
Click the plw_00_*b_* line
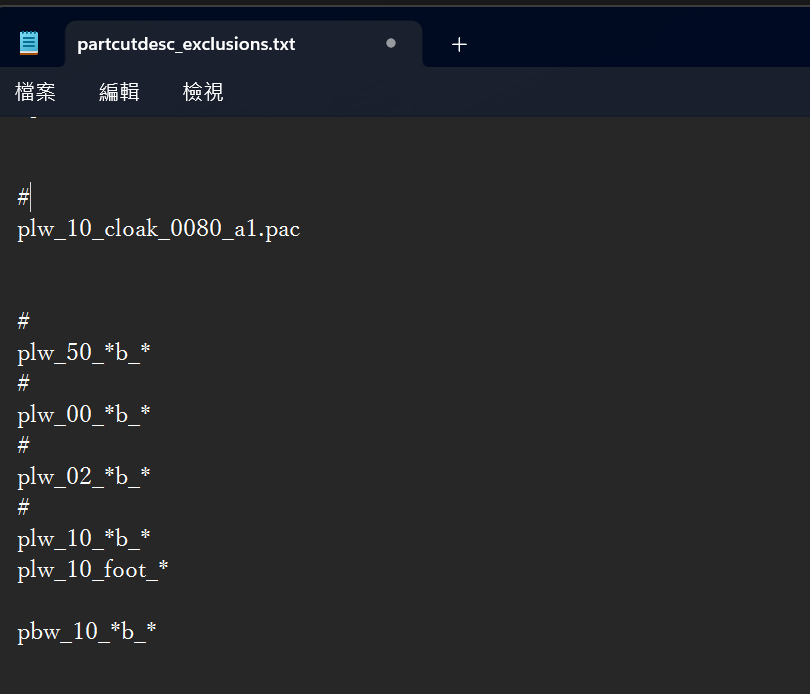84,414
